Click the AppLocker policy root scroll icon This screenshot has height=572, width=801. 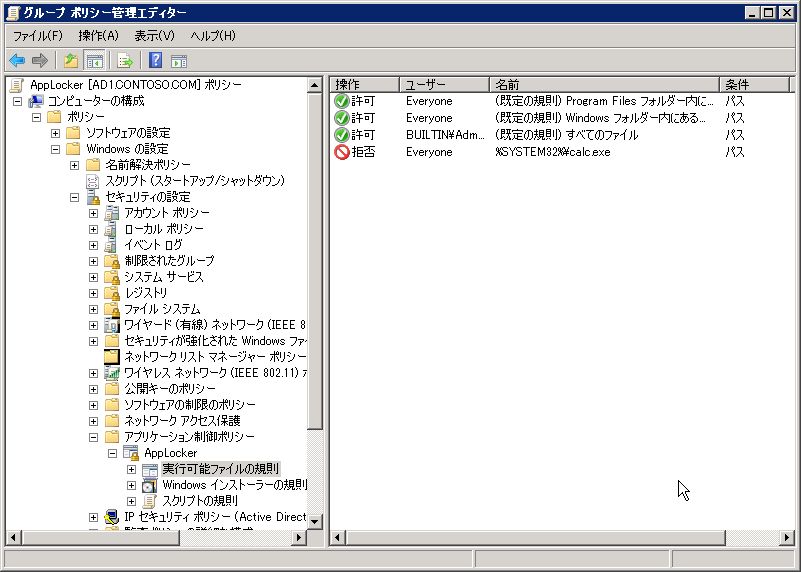[x=17, y=85]
